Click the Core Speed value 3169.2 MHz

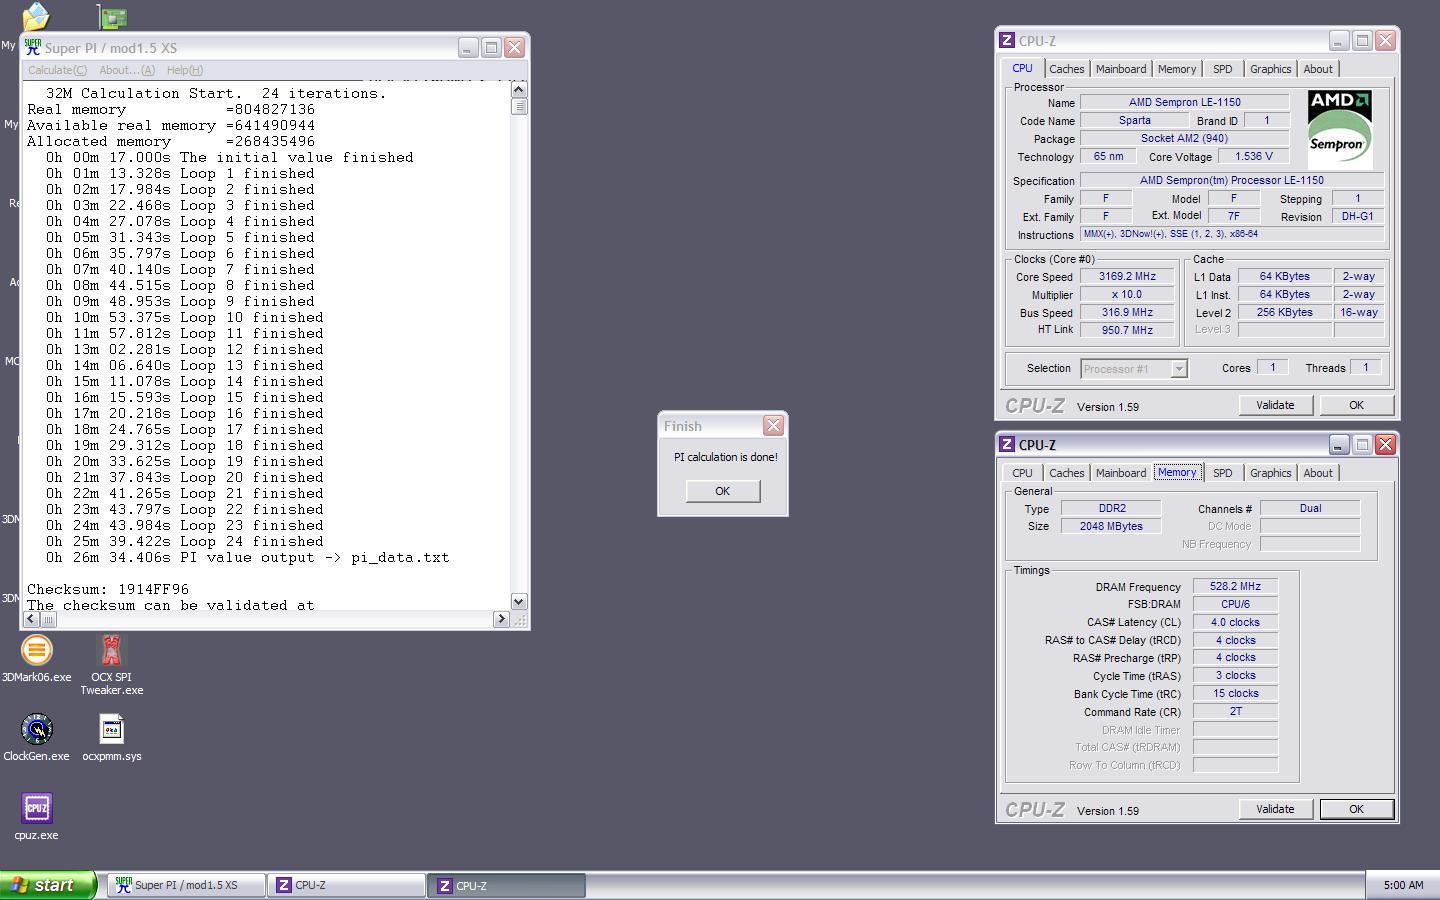1127,277
